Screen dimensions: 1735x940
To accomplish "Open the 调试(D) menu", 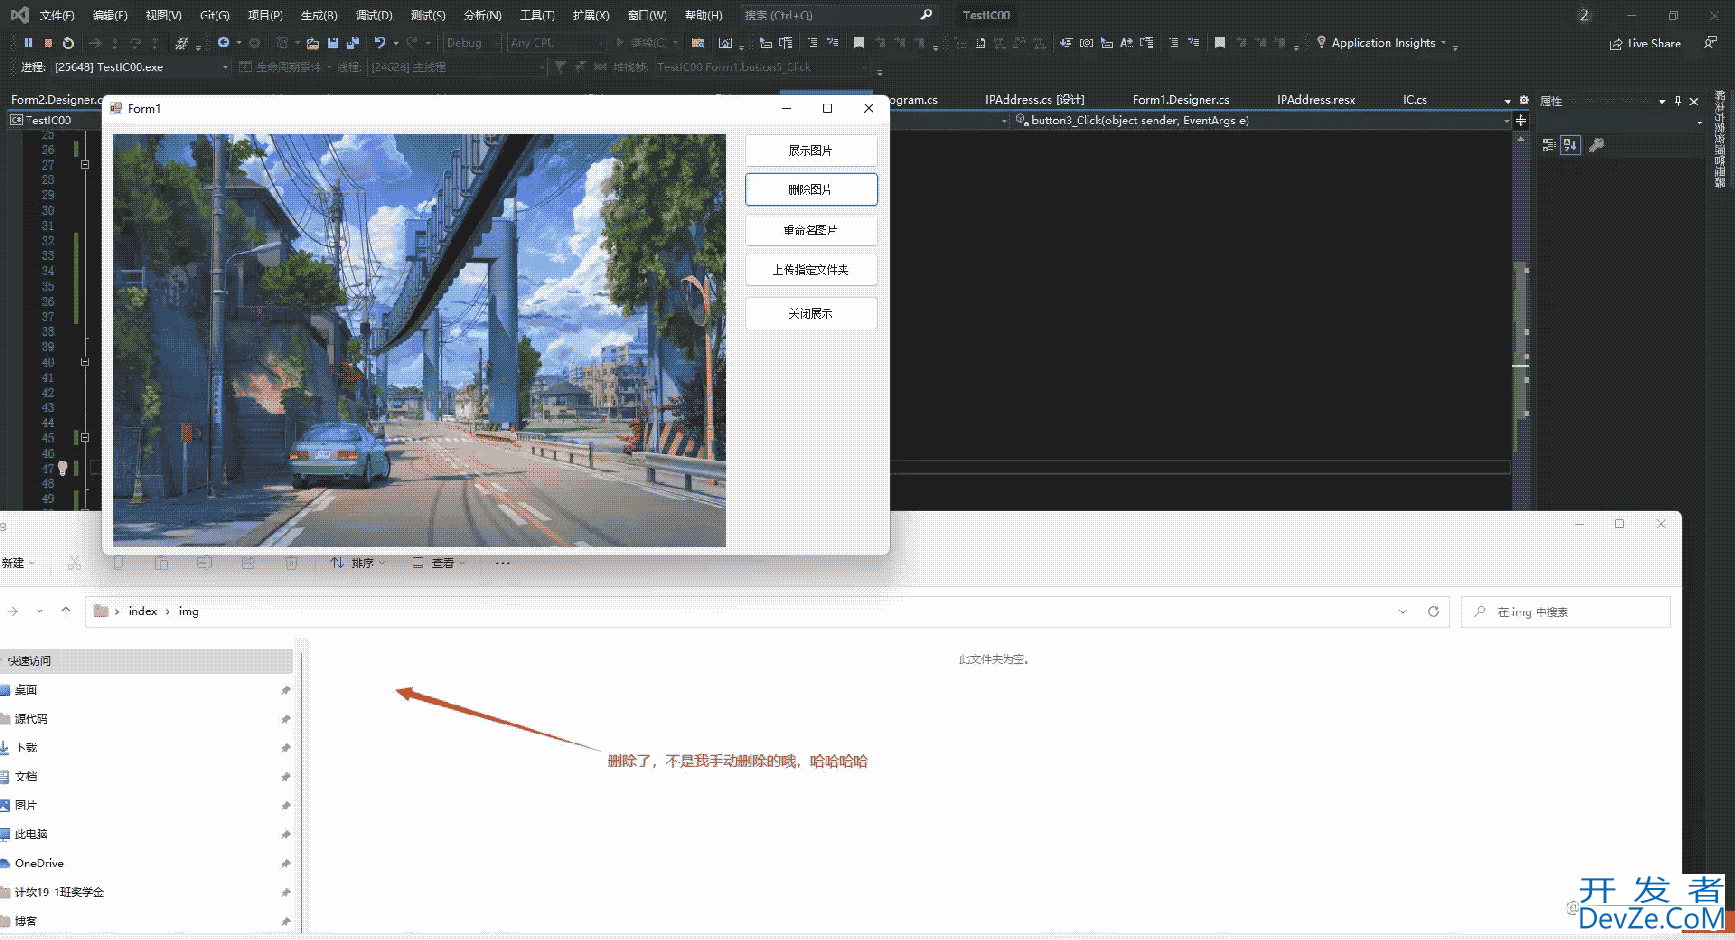I will [x=374, y=15].
